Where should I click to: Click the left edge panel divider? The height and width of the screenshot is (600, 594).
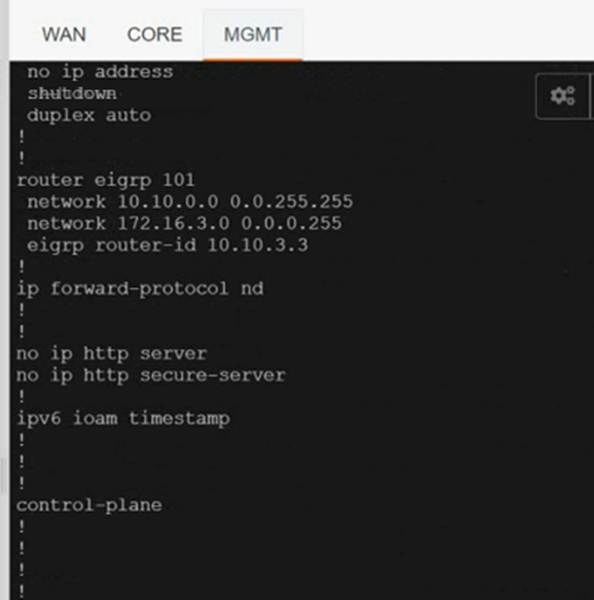(x=4, y=476)
